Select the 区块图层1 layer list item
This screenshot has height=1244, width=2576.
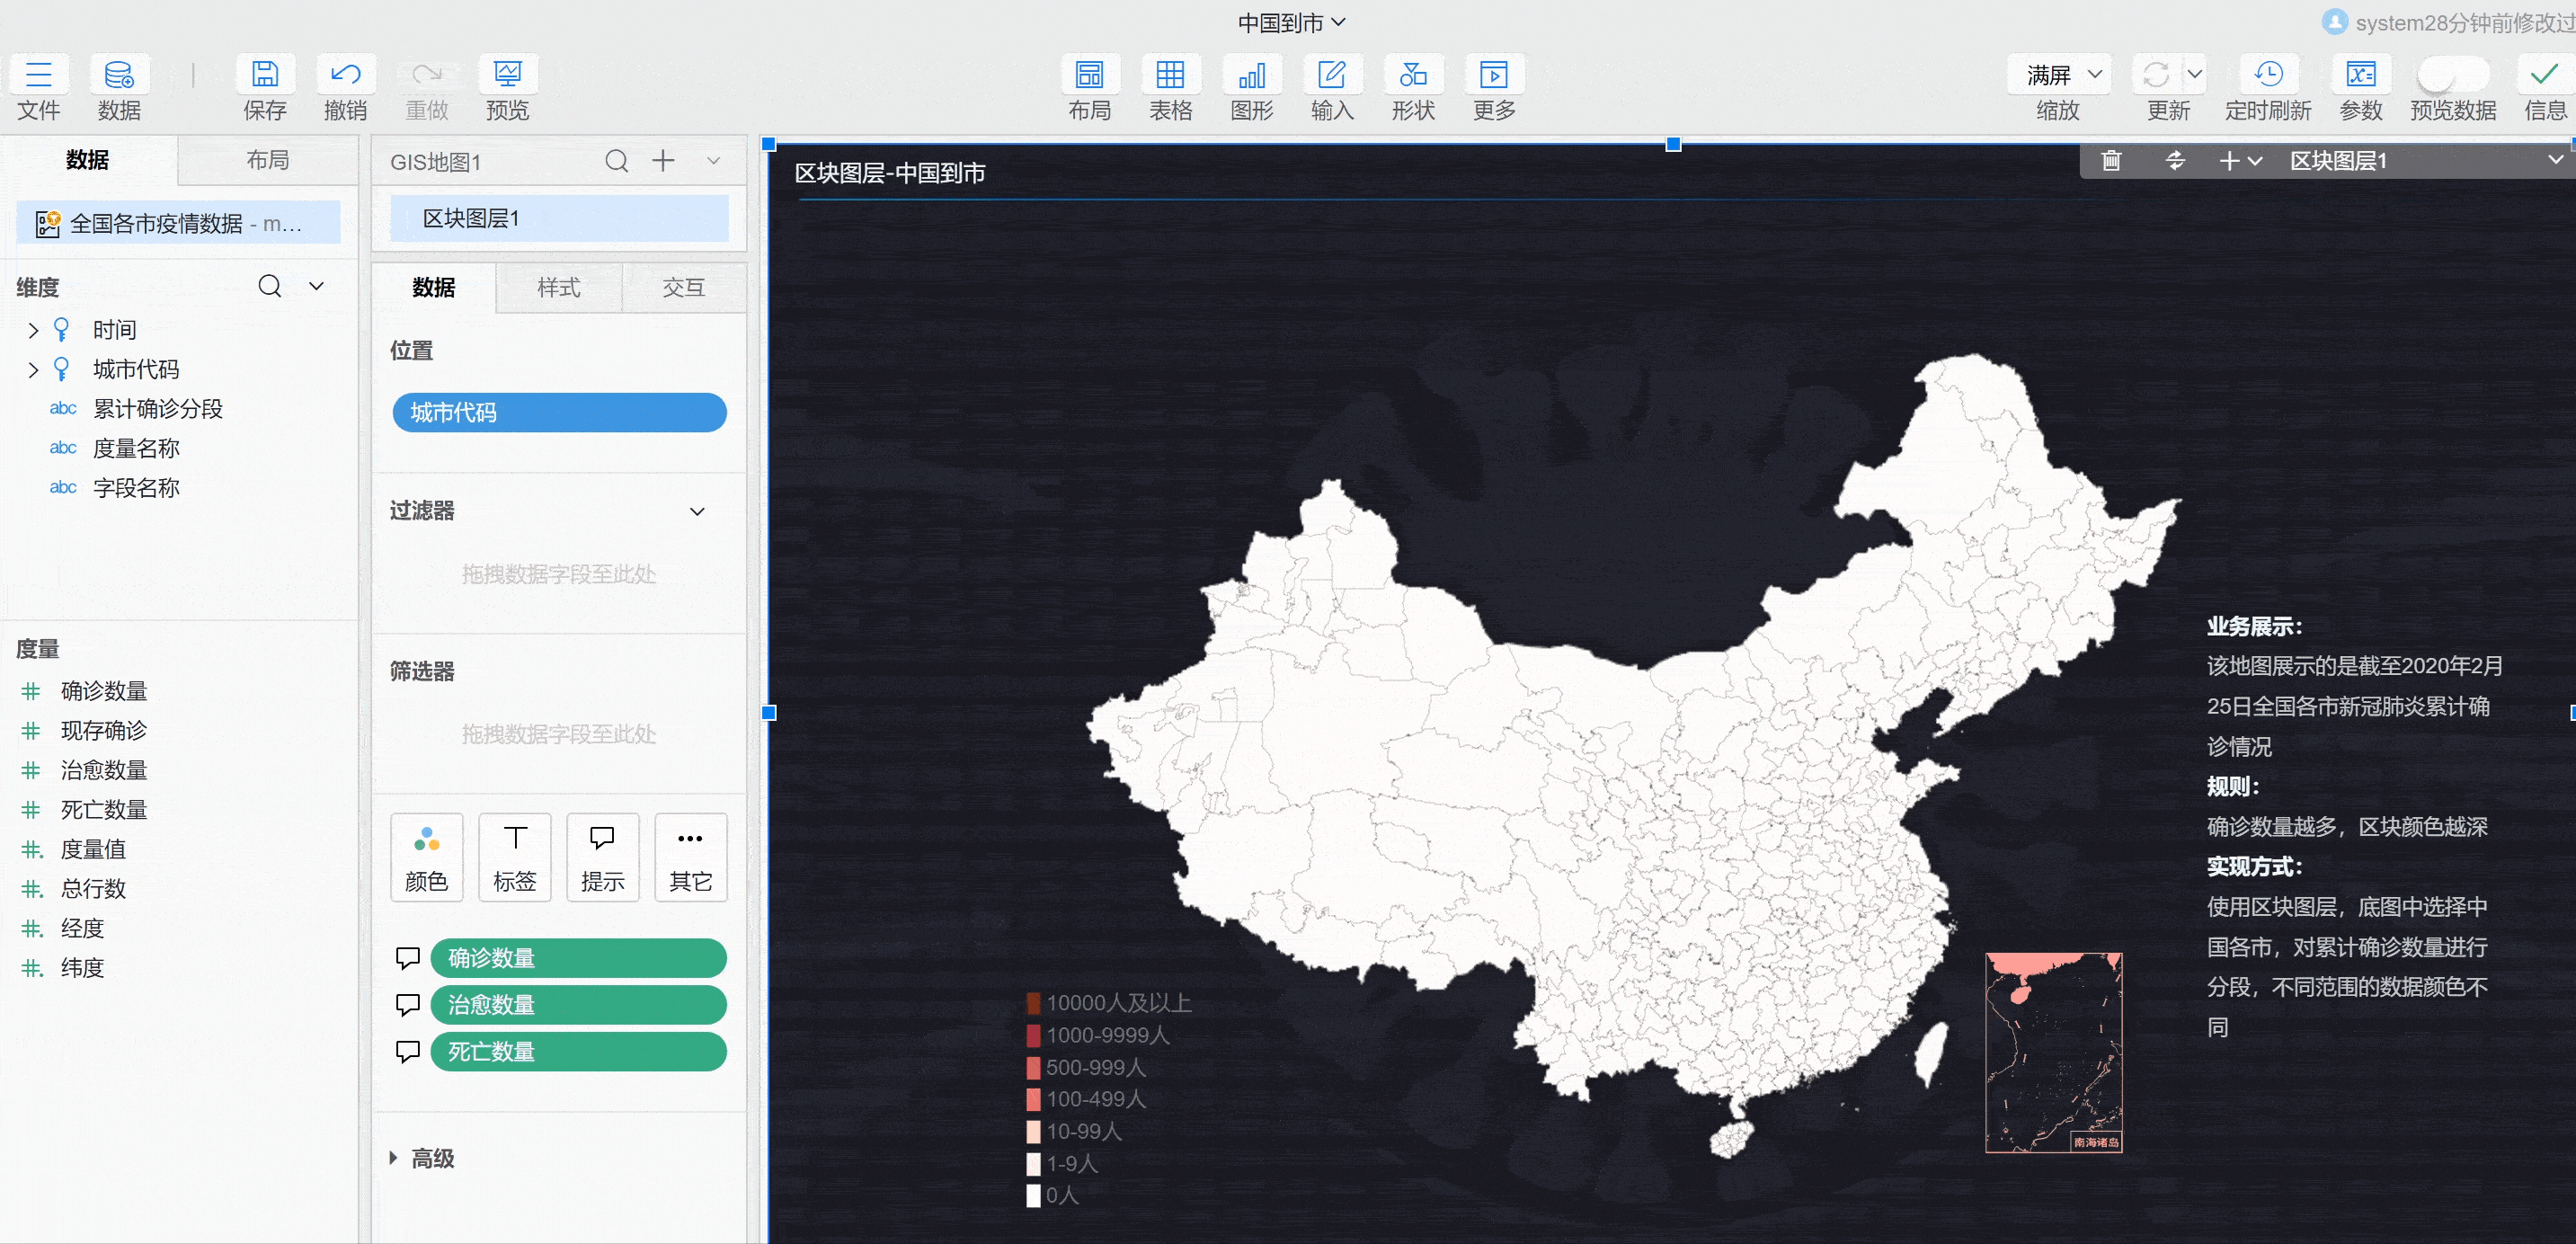(560, 218)
